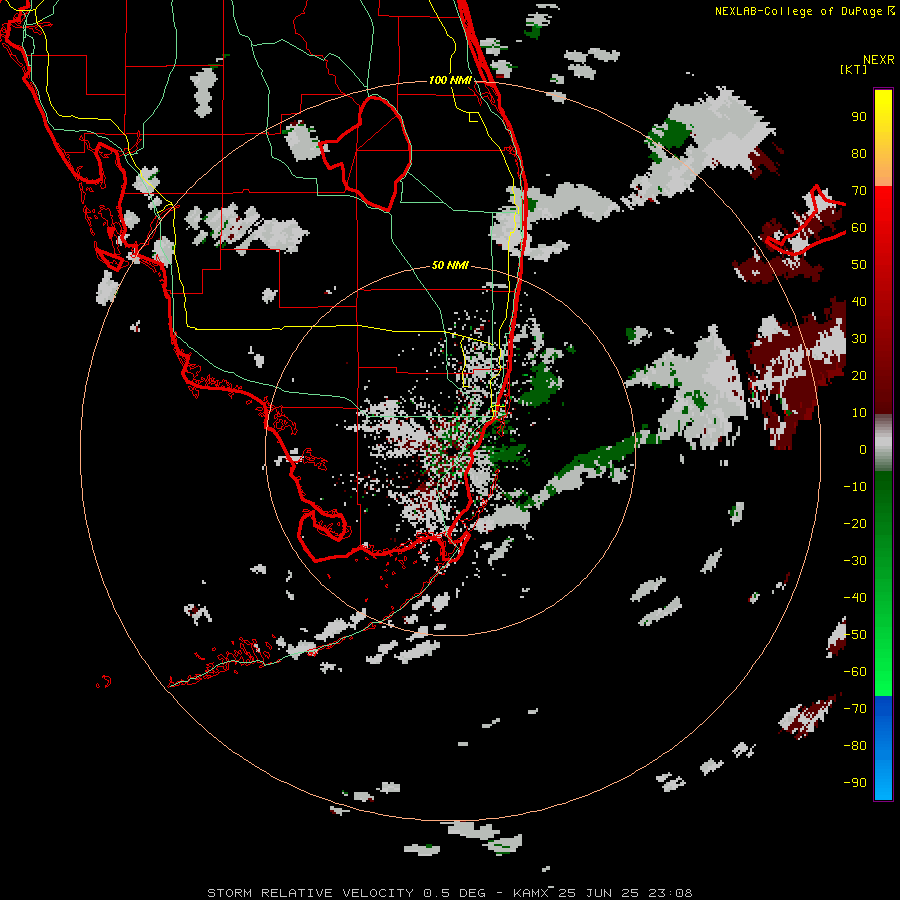Click the NEXR label above the color scale
Screen dimensions: 900x900
878,60
